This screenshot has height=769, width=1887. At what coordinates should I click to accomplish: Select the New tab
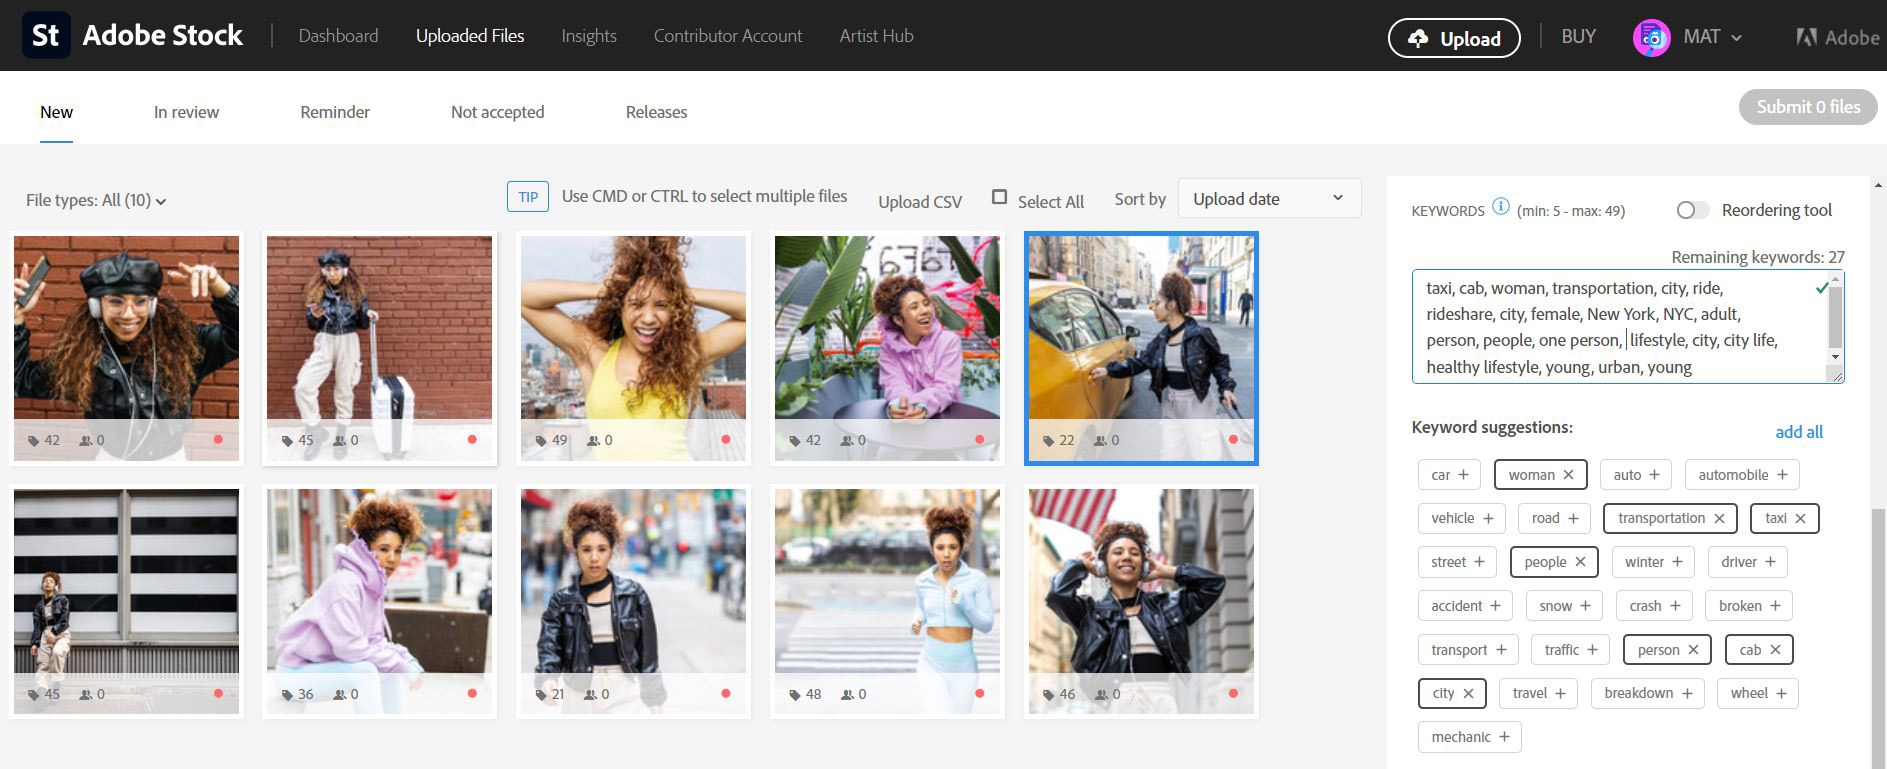tap(56, 112)
